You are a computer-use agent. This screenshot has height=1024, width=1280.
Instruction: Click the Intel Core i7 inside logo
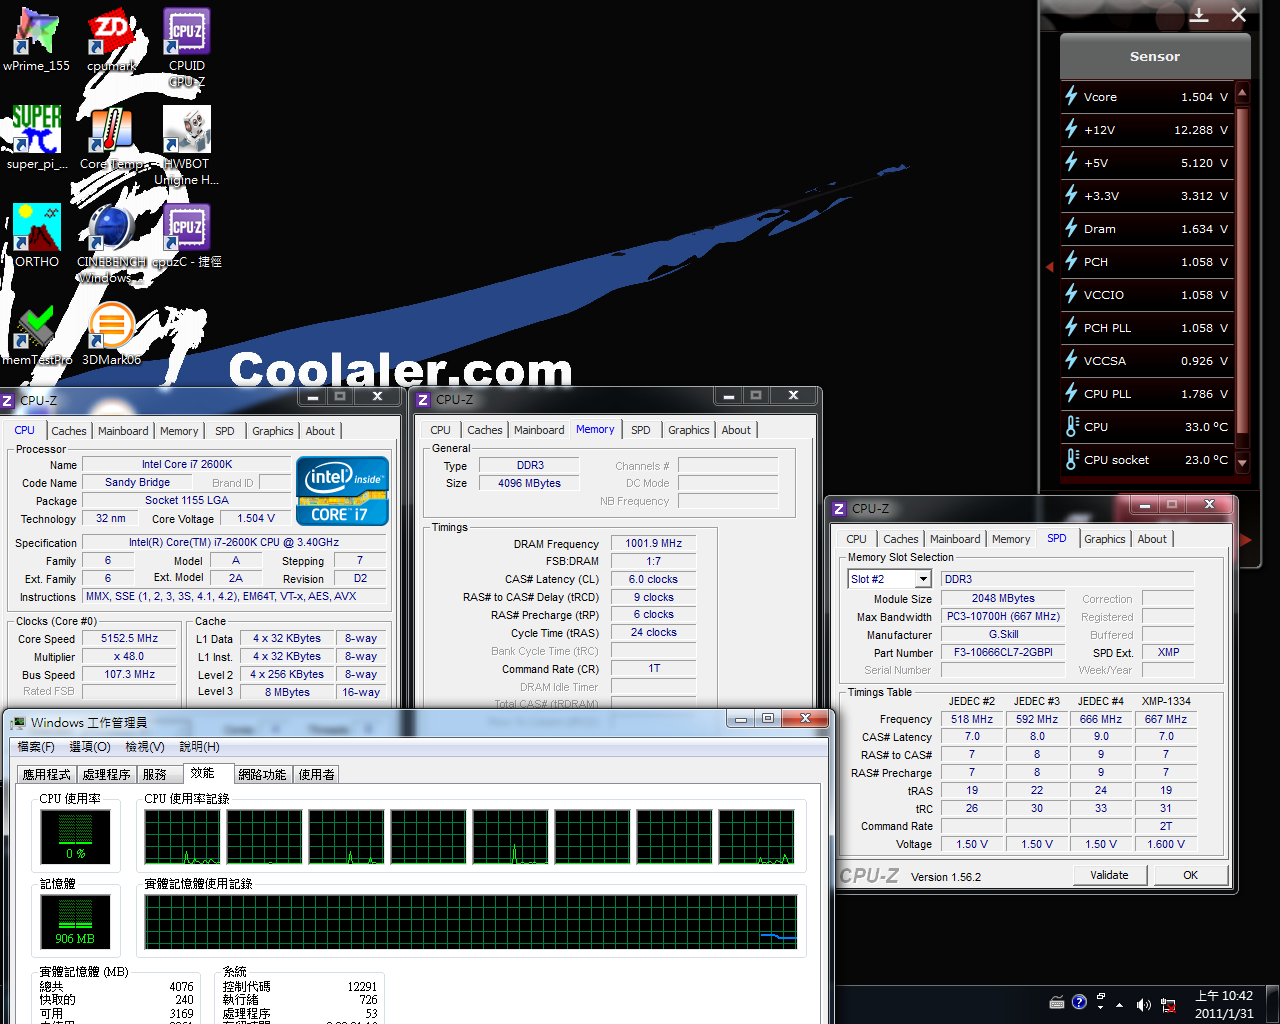point(342,491)
